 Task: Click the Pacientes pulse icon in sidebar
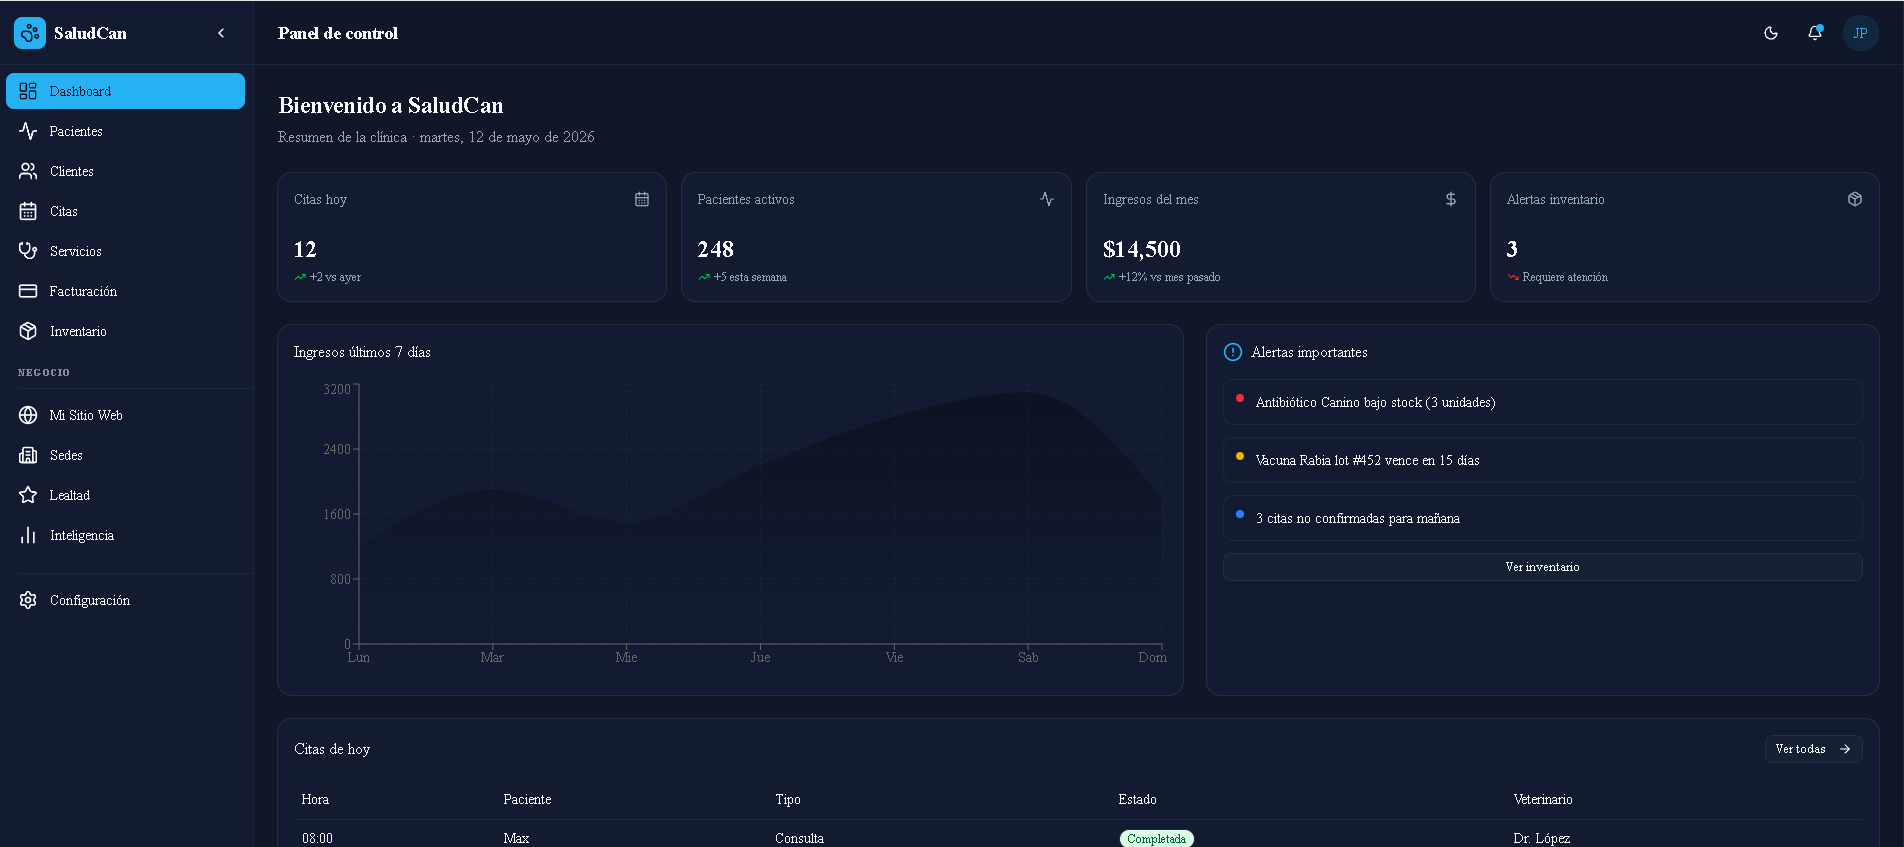(x=28, y=131)
